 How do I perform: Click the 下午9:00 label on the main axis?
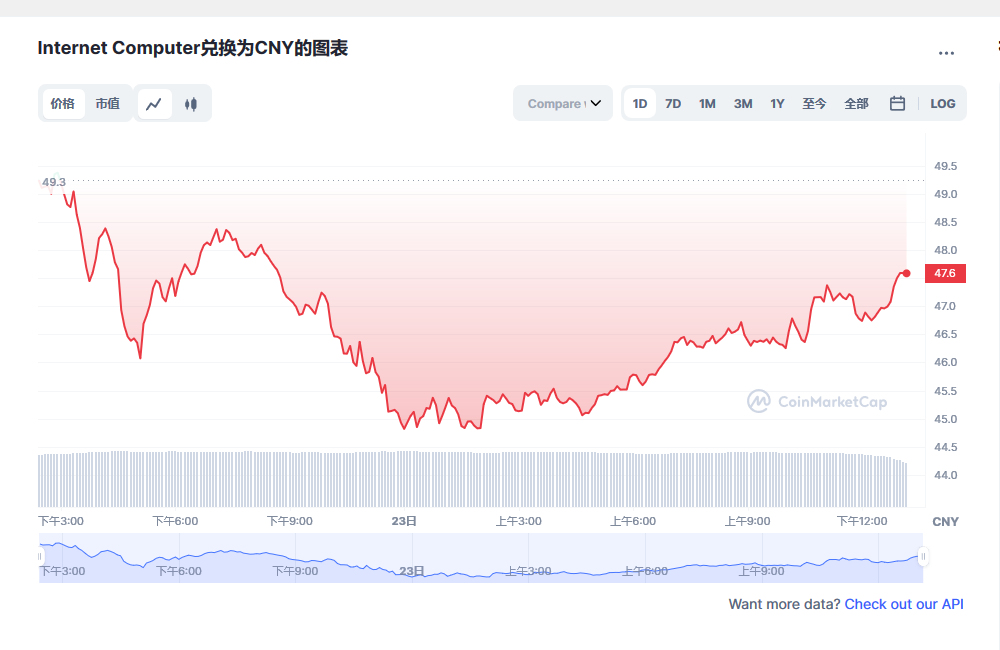[x=290, y=521]
